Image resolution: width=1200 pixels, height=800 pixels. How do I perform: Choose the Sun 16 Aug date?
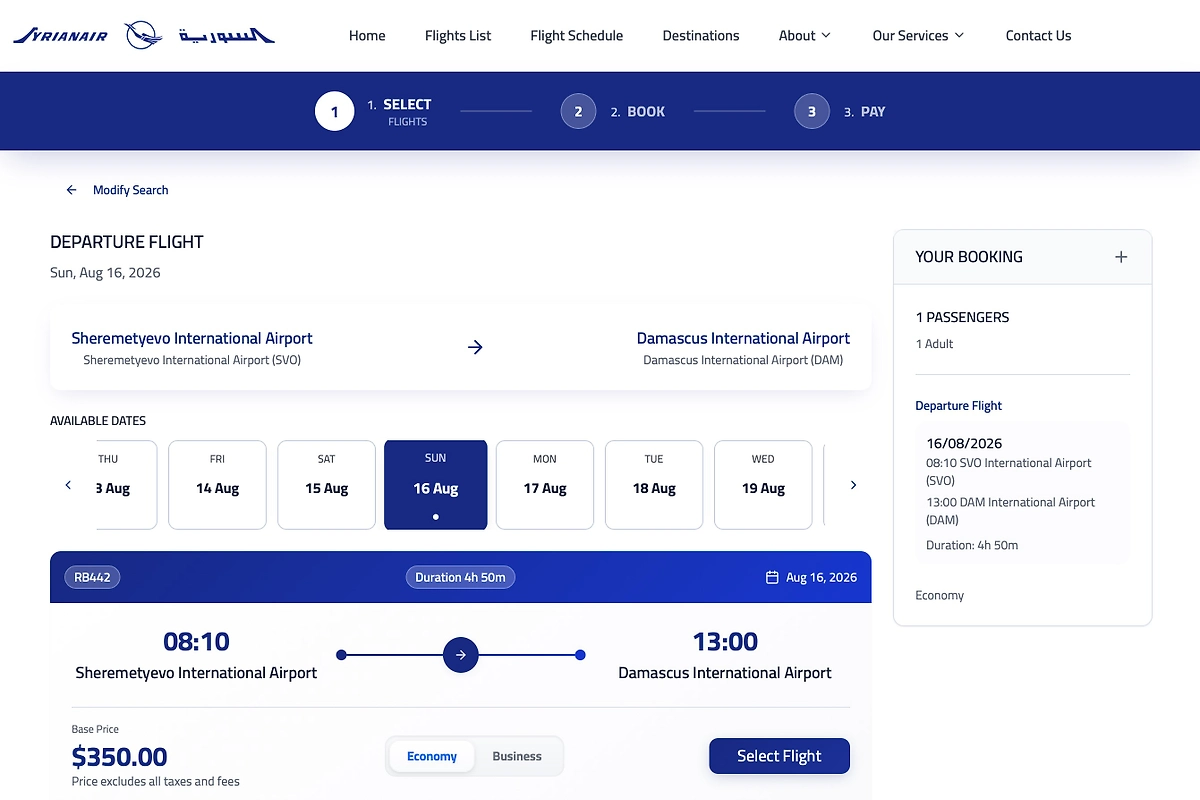(x=436, y=485)
